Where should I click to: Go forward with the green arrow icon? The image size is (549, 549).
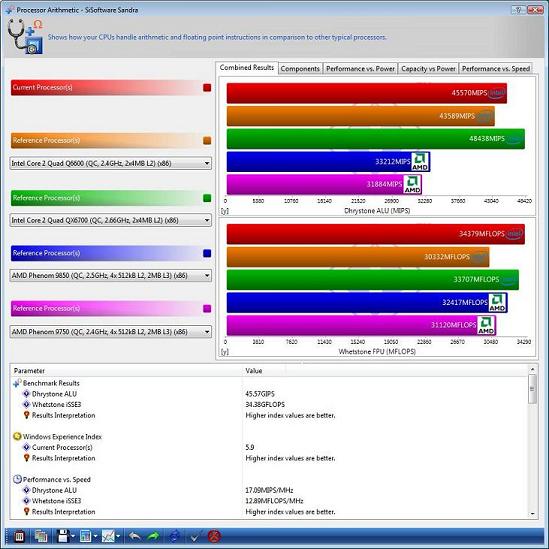coord(153,536)
